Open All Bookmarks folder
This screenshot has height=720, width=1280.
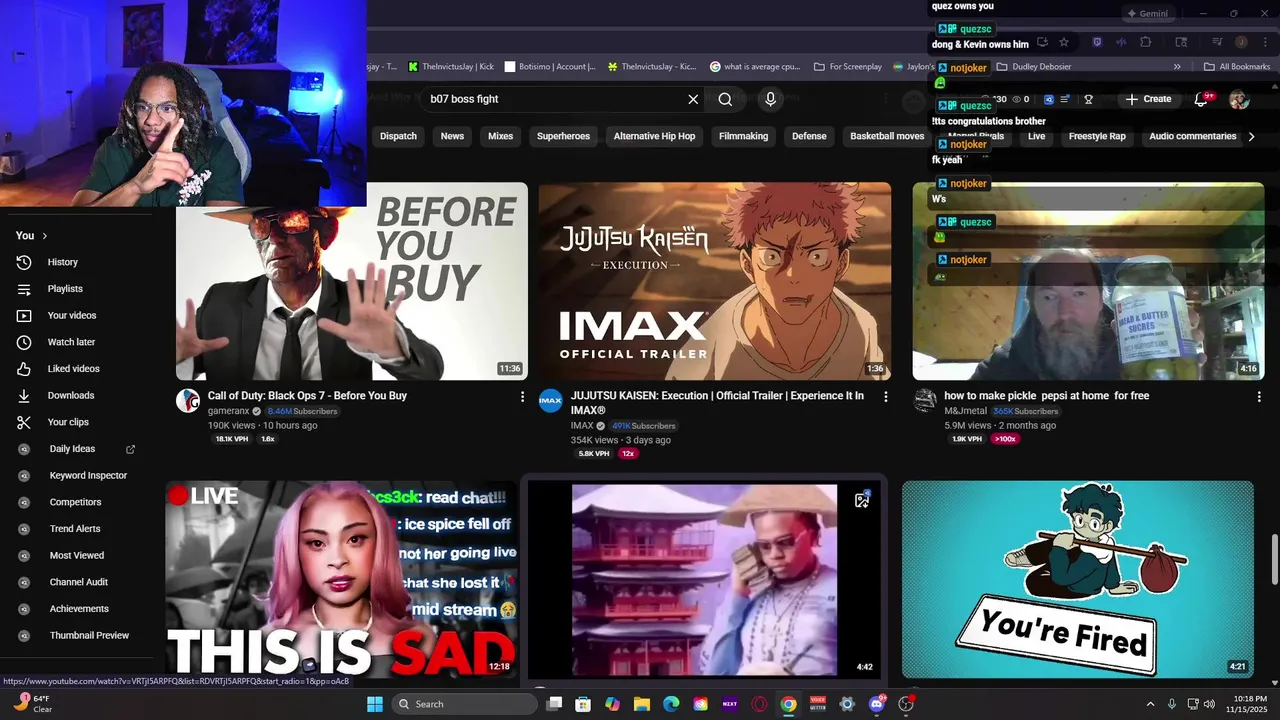1237,67
